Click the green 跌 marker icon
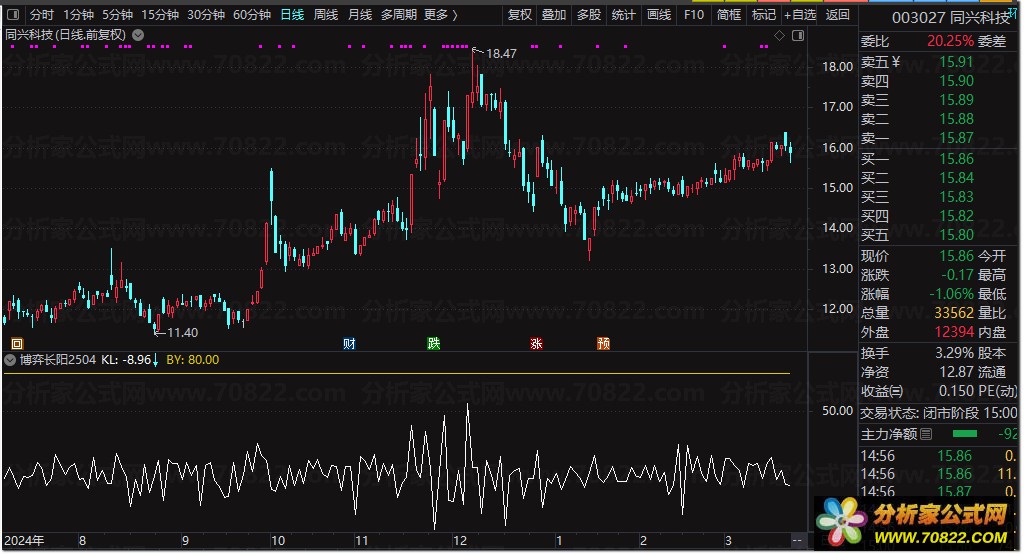The height and width of the screenshot is (554, 1024). [433, 344]
